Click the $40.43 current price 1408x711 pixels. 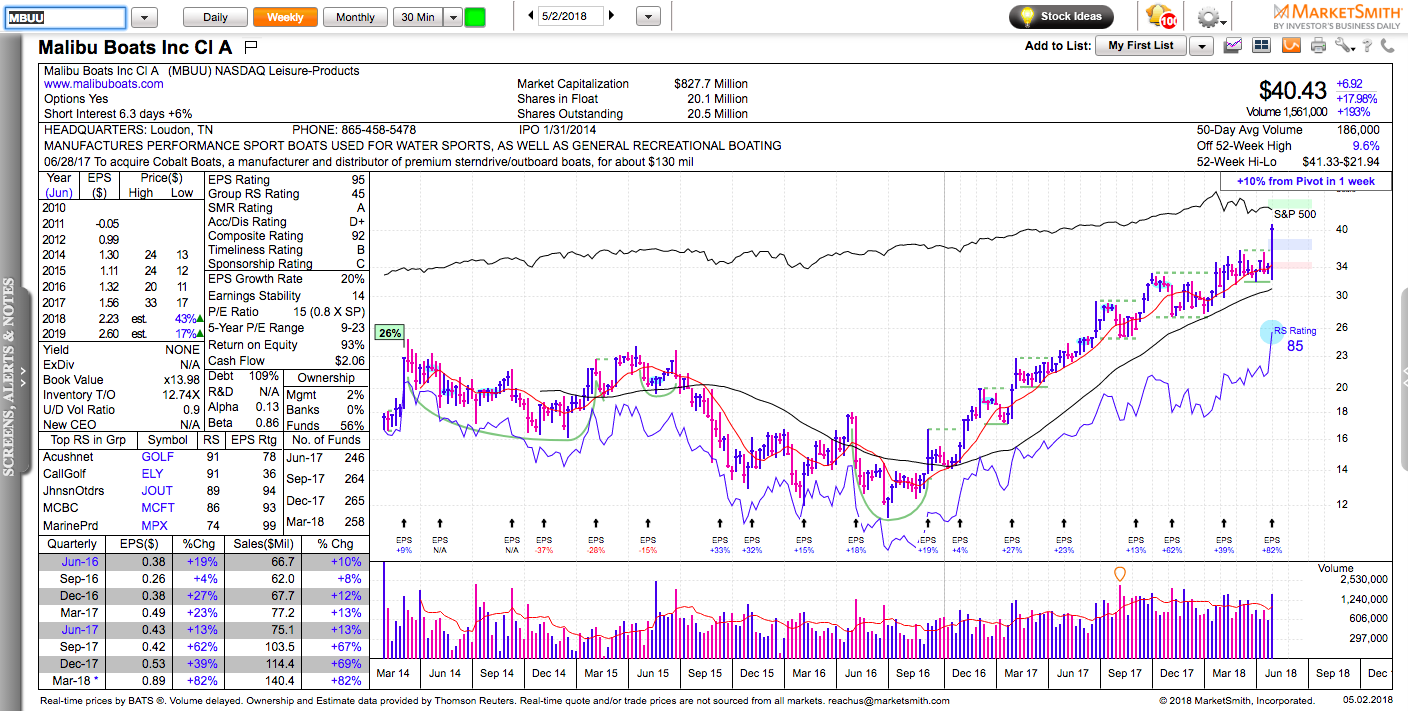[x=1293, y=90]
